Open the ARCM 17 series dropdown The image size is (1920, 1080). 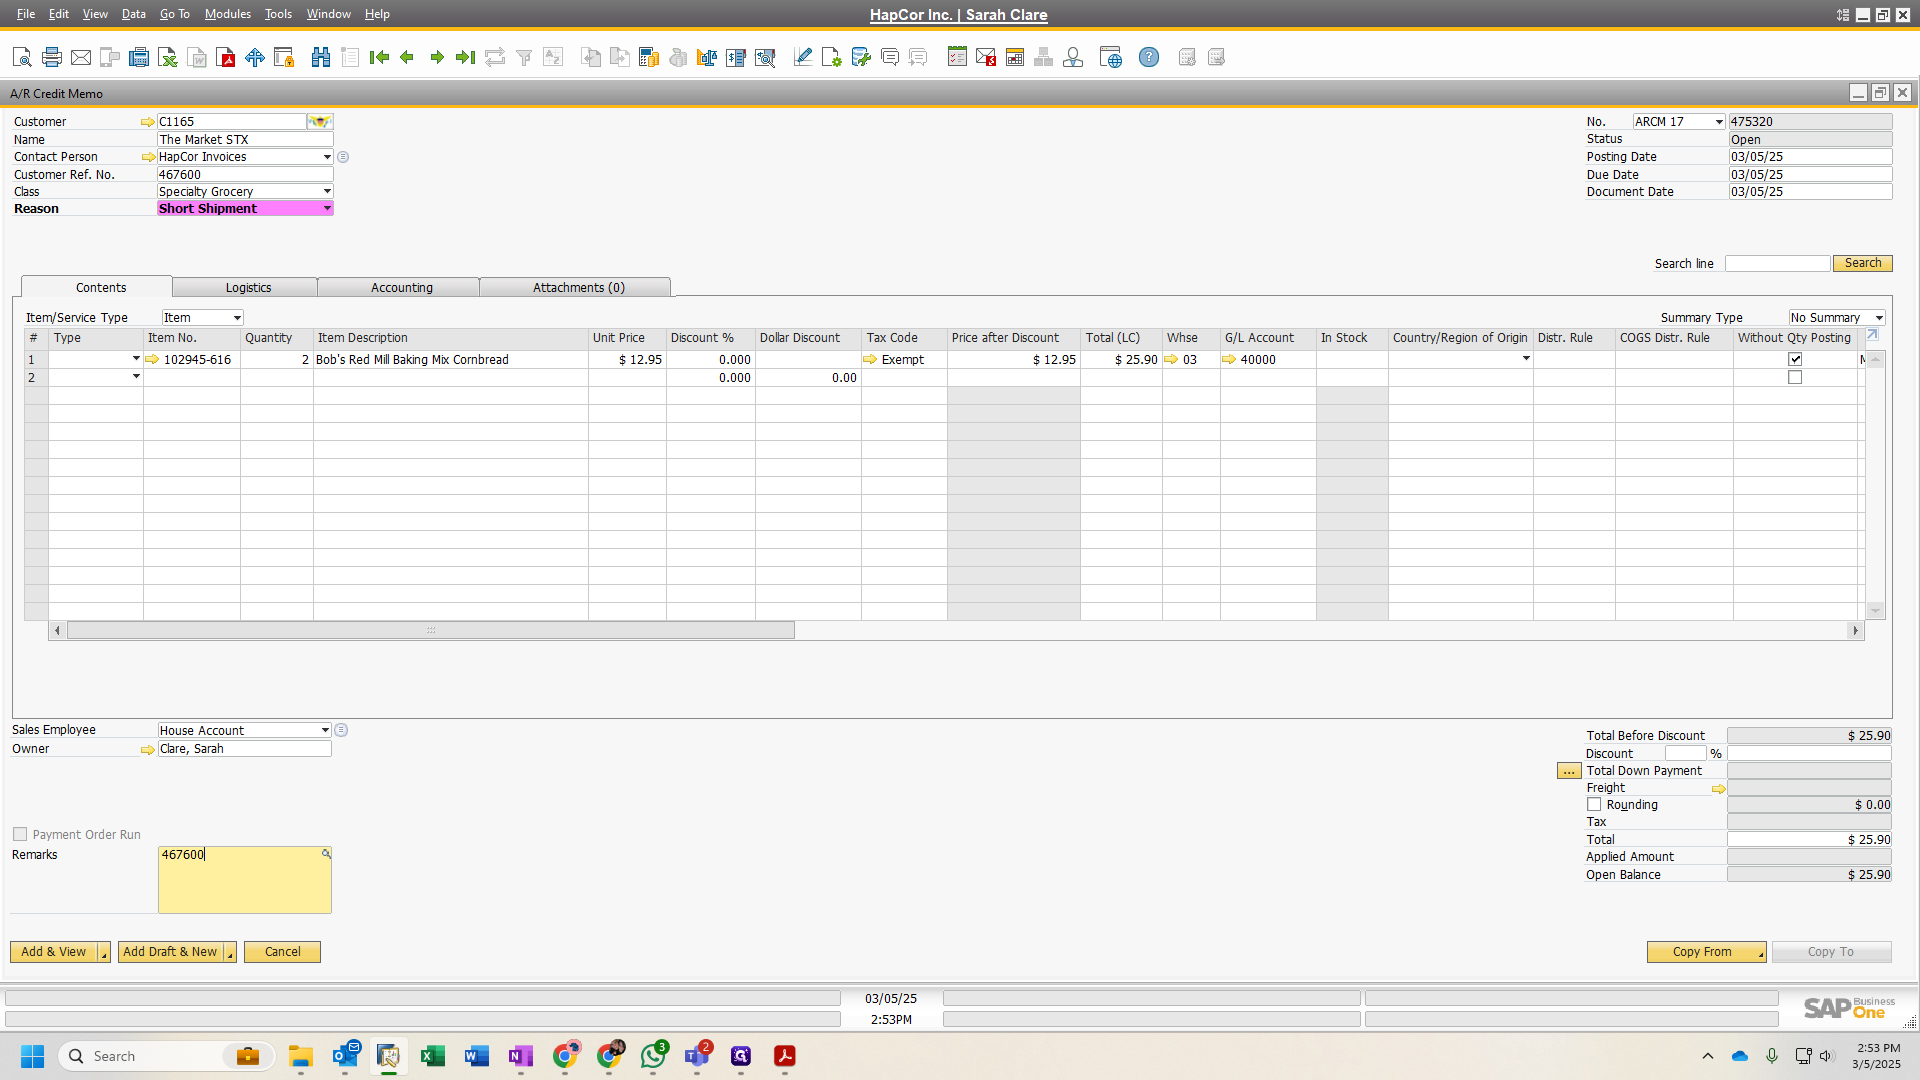click(1719, 122)
